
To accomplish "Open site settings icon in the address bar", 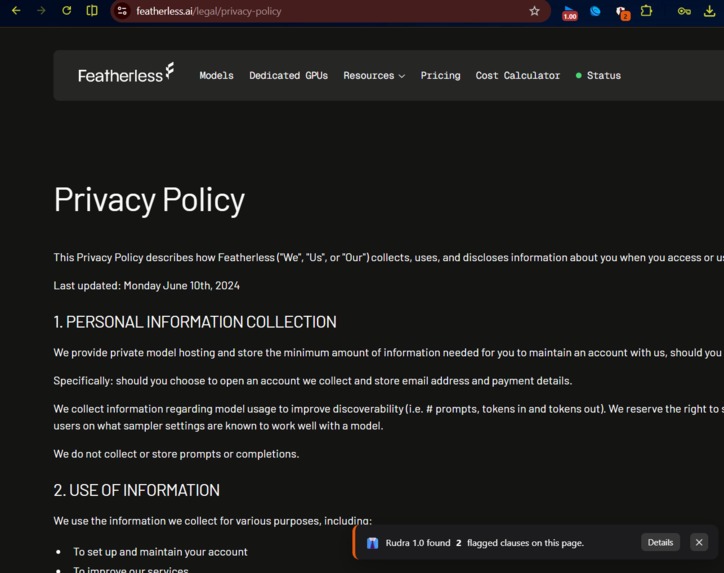I will tap(122, 11).
